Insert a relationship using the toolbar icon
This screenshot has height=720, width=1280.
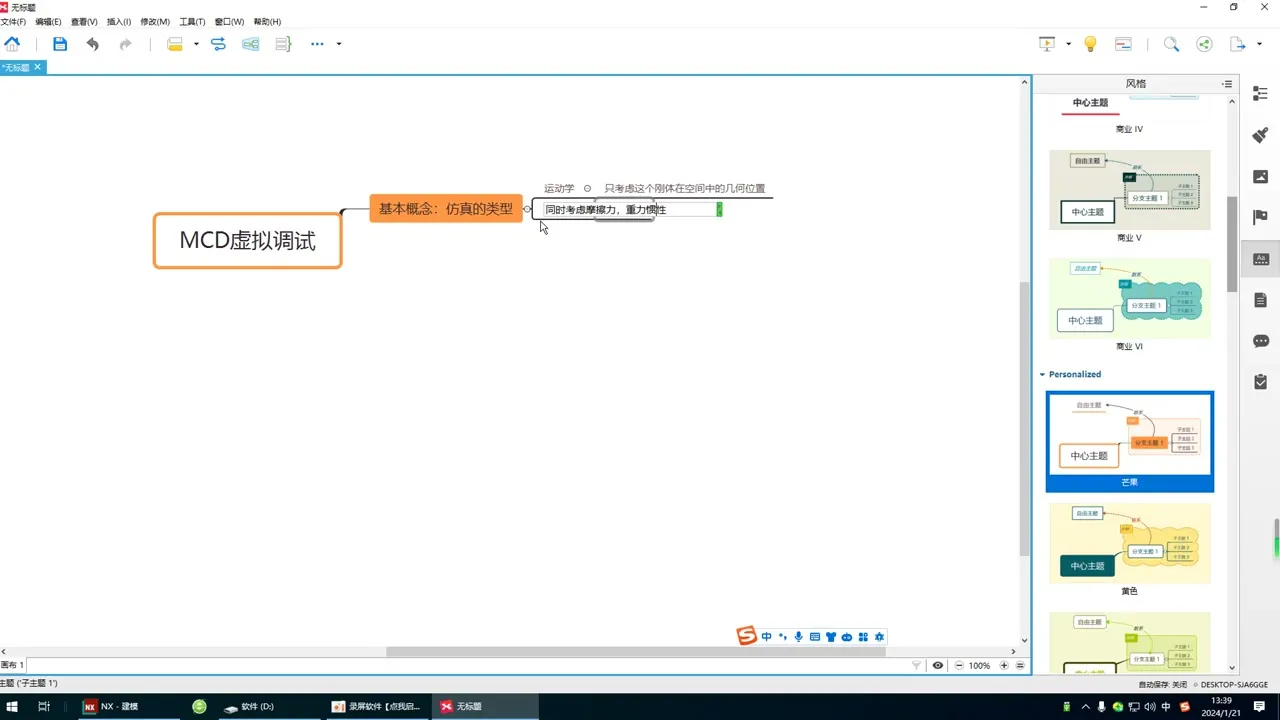(218, 44)
